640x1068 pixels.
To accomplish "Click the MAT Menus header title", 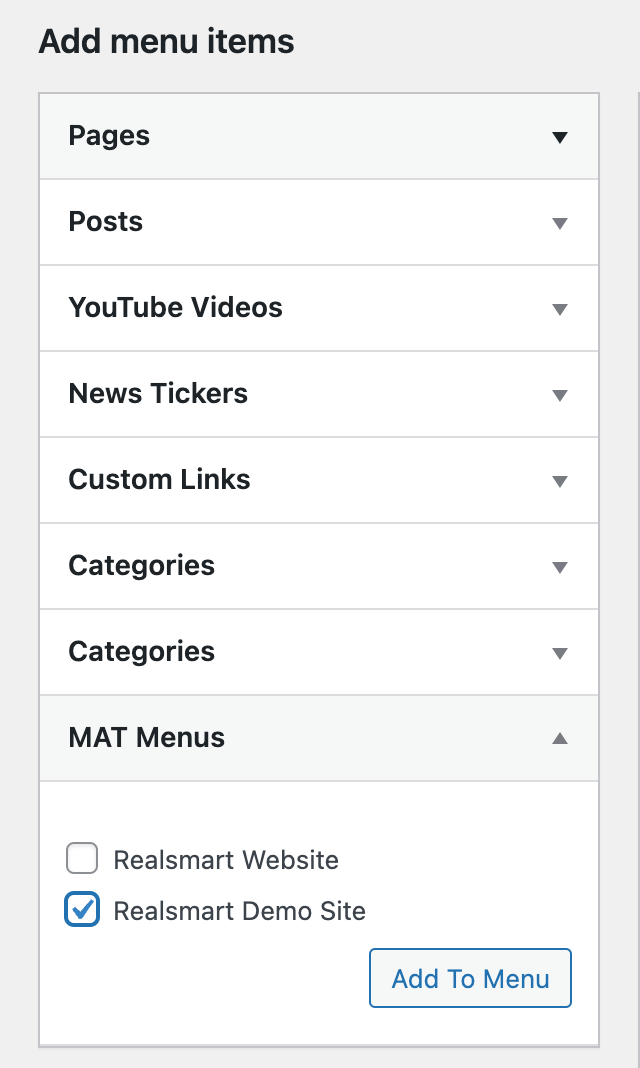I will [146, 737].
